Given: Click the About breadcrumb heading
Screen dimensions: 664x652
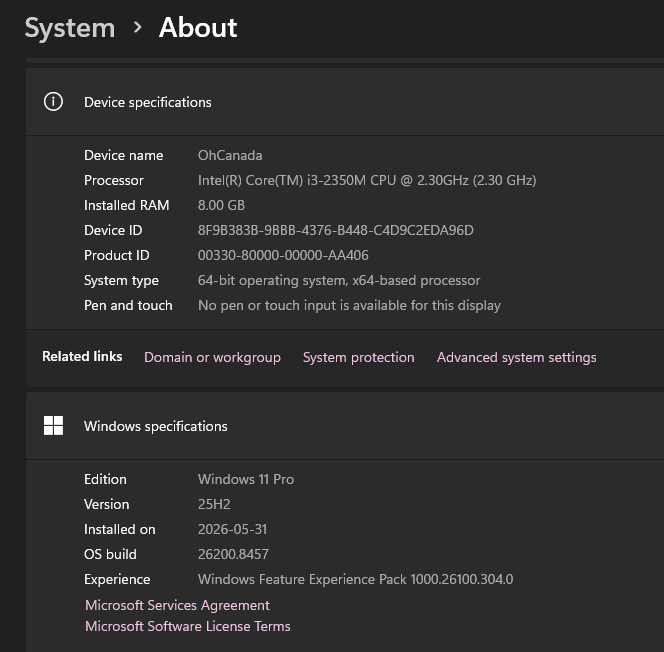Looking at the screenshot, I should click(198, 28).
